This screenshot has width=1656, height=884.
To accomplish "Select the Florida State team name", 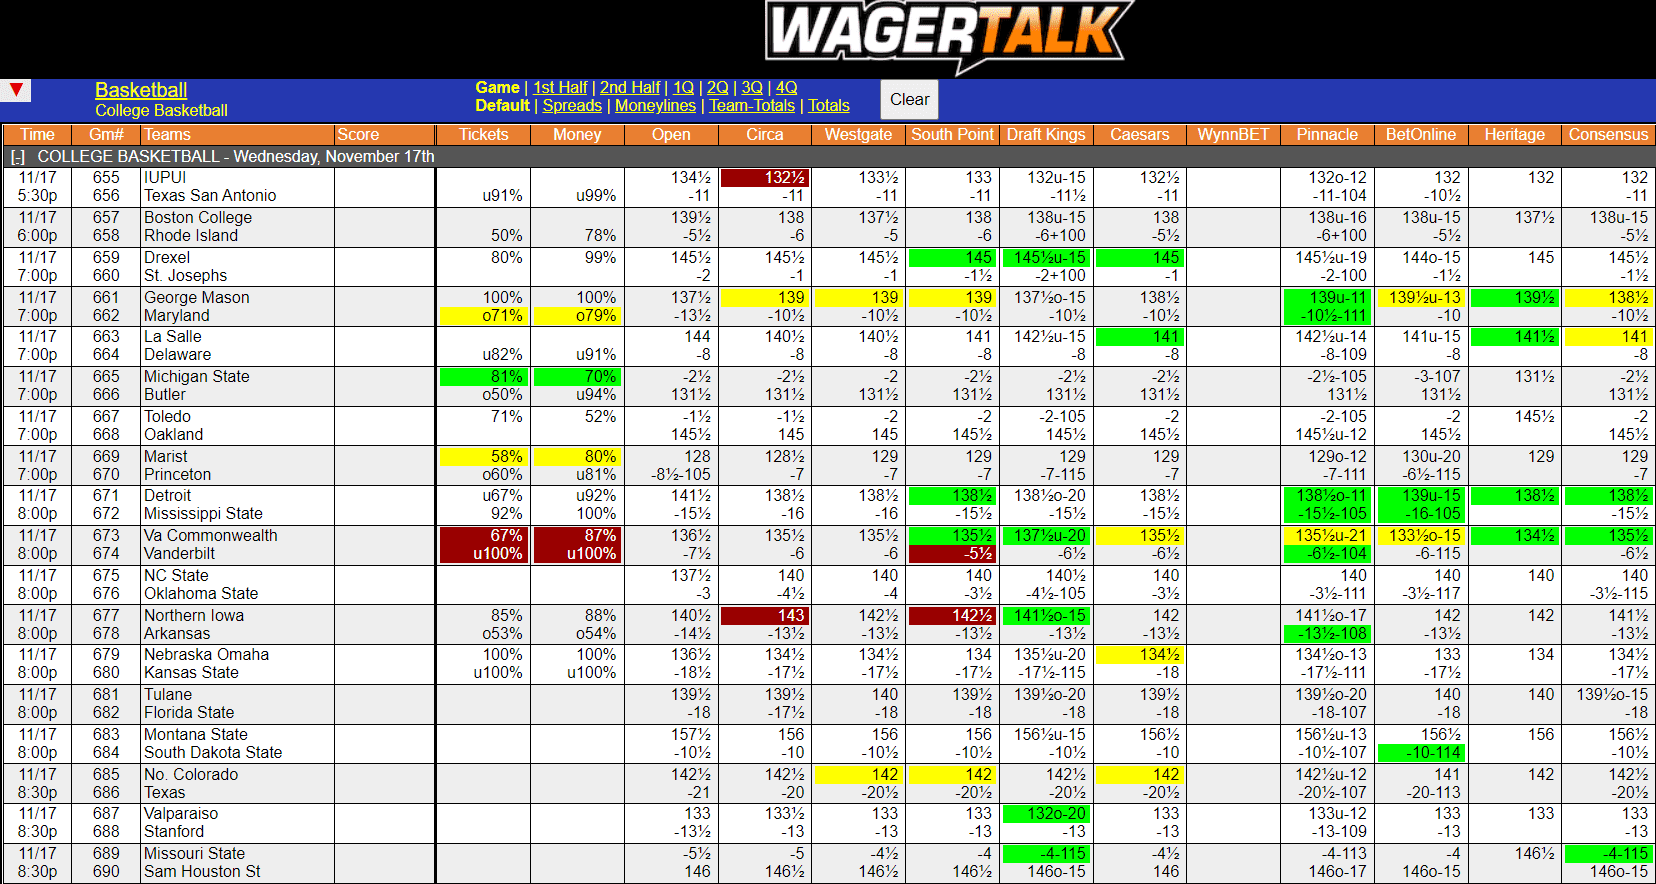I will [189, 713].
